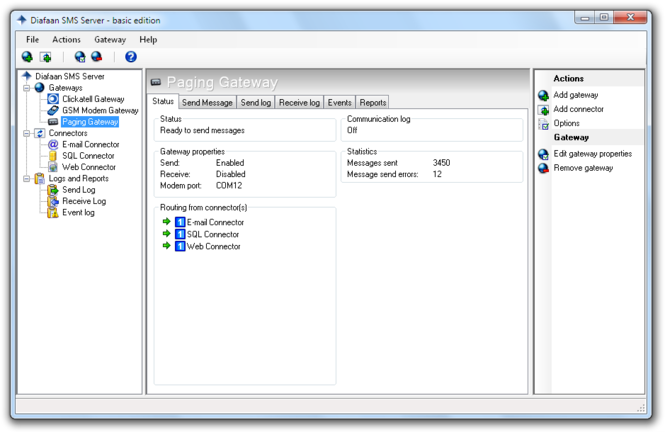Click the Messages sent value 3450

(441, 163)
